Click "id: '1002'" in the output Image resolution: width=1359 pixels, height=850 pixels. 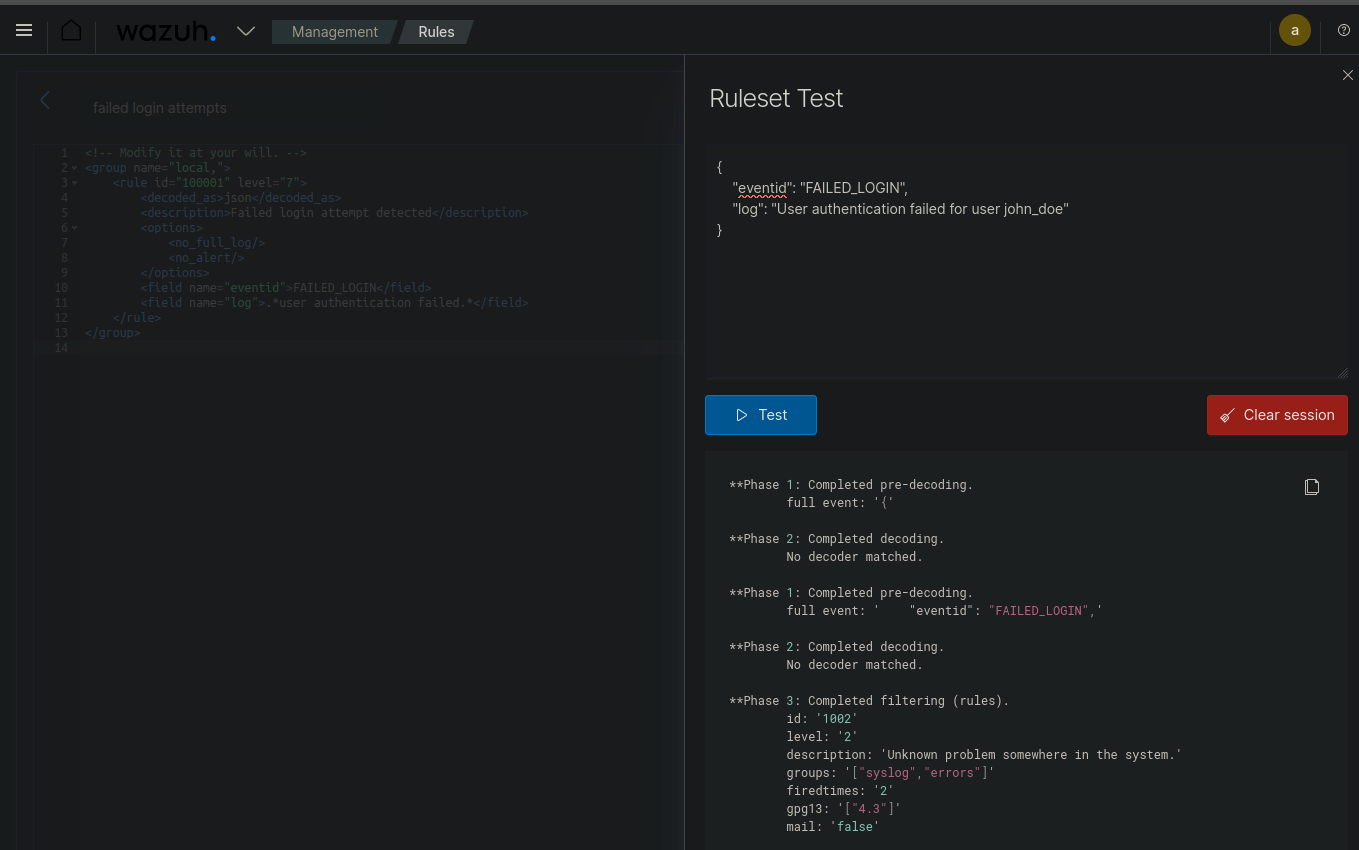pos(822,719)
